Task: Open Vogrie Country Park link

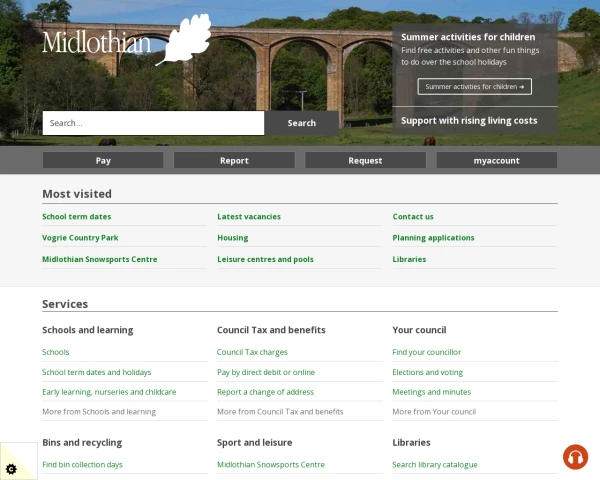Action: click(80, 238)
